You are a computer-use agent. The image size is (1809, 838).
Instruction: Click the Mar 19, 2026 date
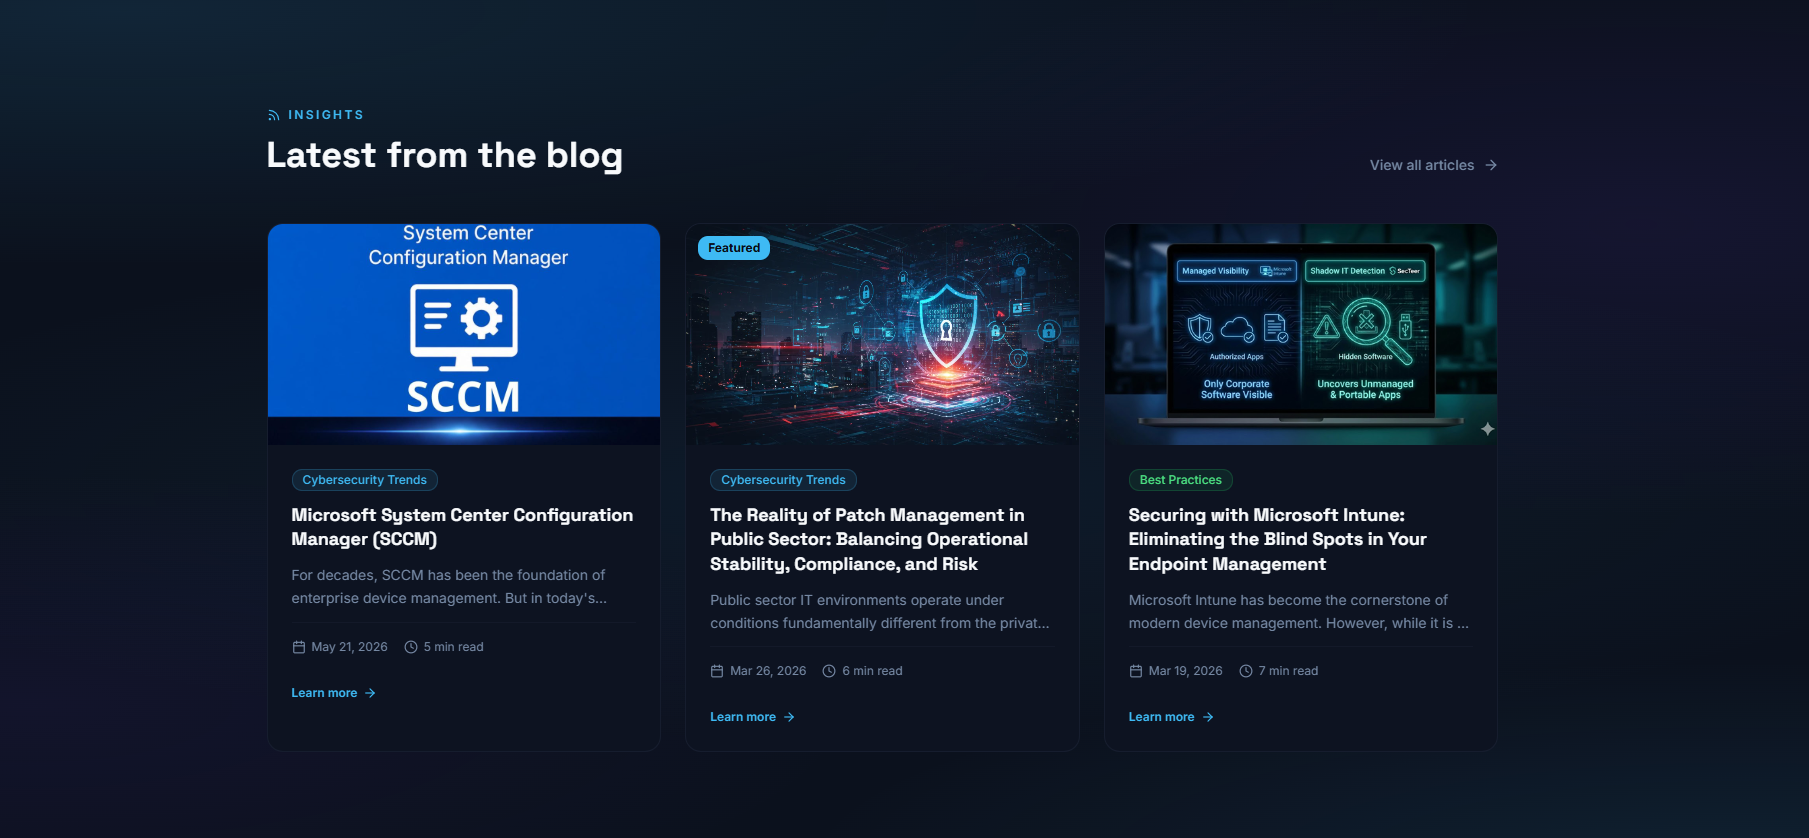tap(1185, 671)
